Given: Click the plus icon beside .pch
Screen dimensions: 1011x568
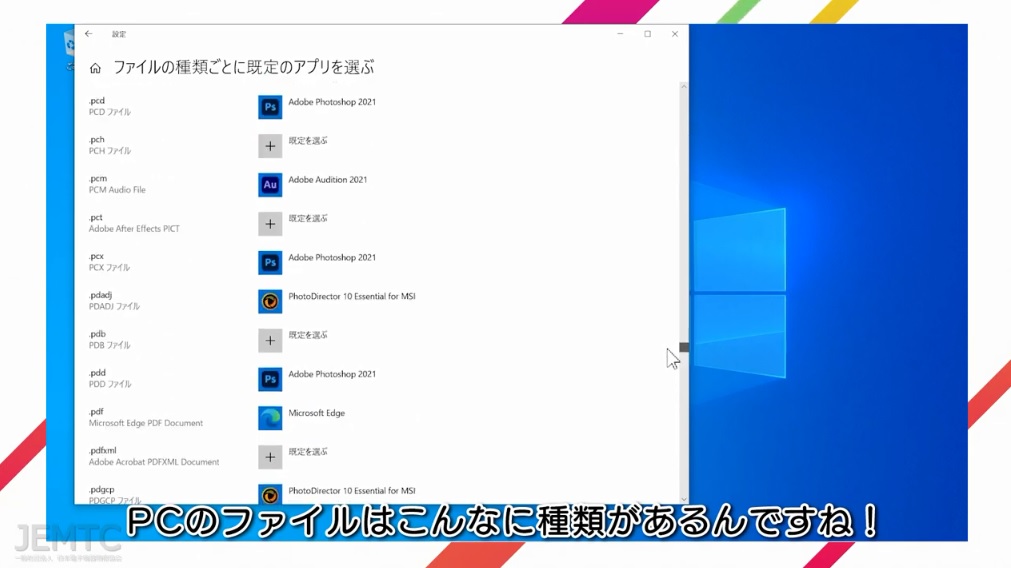Looking at the screenshot, I should 270,146.
